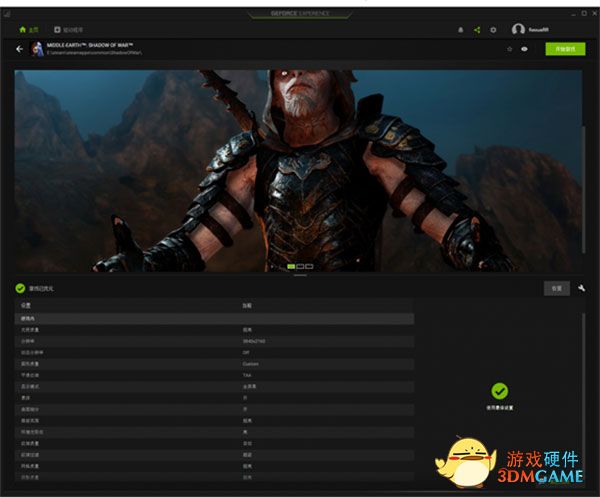Click the gray revert button
Image resolution: width=600 pixels, height=497 pixels.
coord(557,288)
